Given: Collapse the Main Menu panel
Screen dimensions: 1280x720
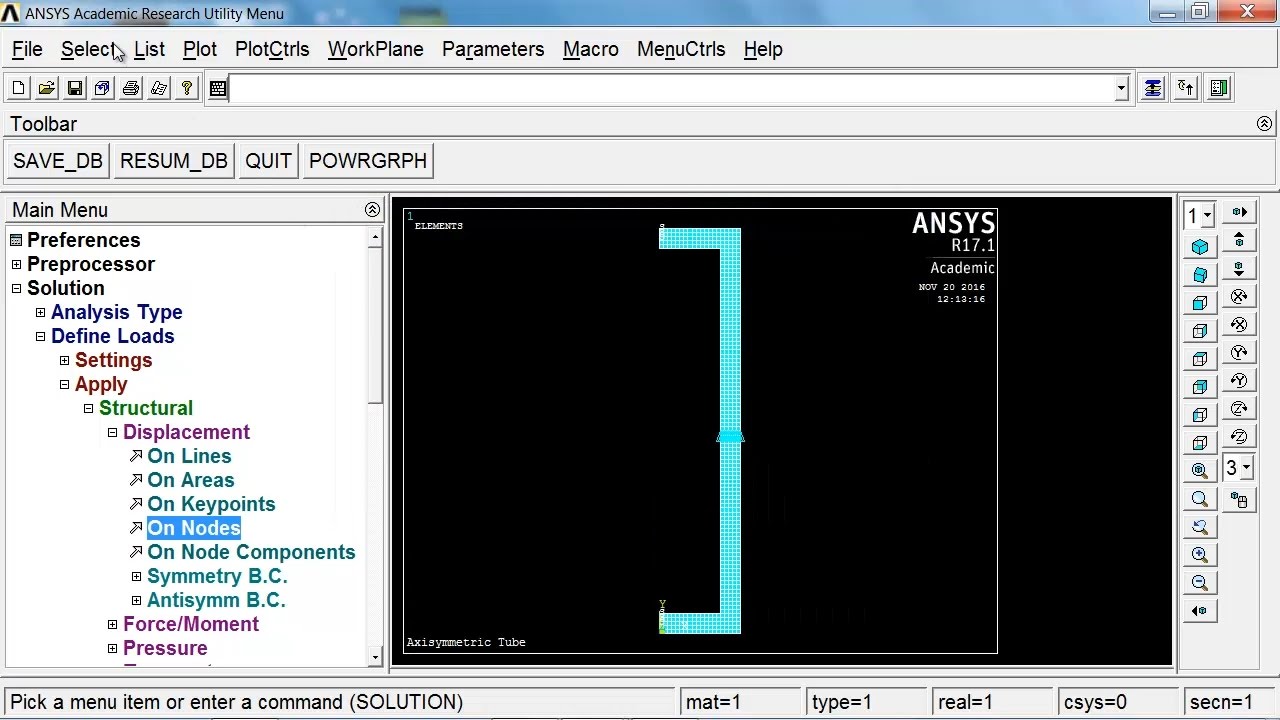Looking at the screenshot, I should click(372, 210).
